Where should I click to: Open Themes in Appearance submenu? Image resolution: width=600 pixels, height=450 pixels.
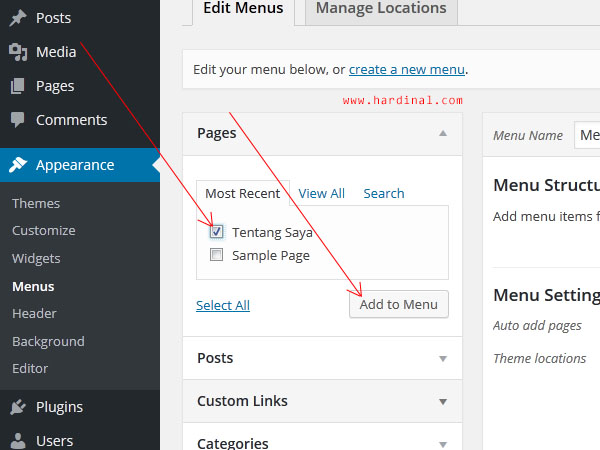36,204
